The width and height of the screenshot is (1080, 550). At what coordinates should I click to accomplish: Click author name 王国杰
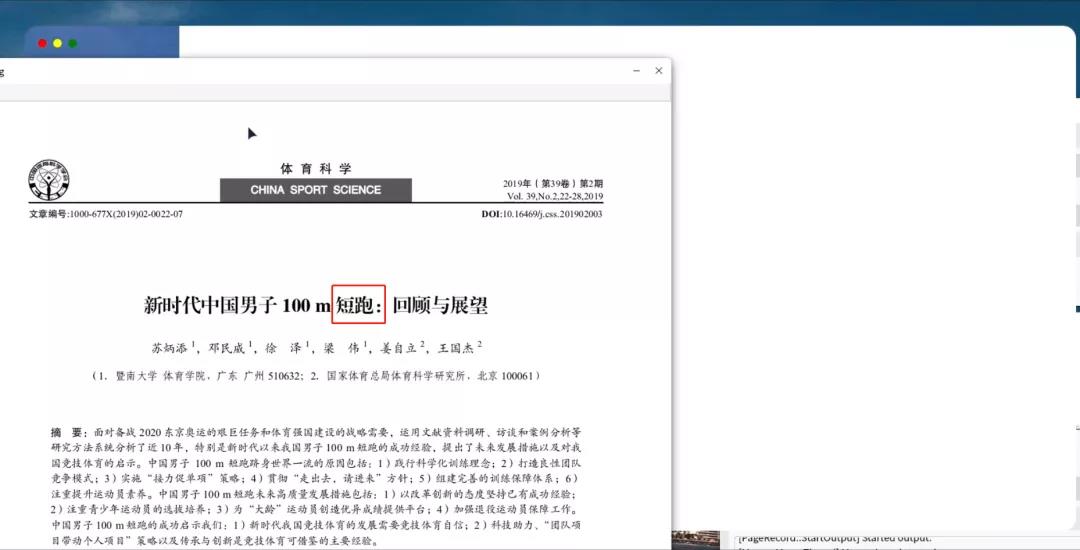[456, 348]
